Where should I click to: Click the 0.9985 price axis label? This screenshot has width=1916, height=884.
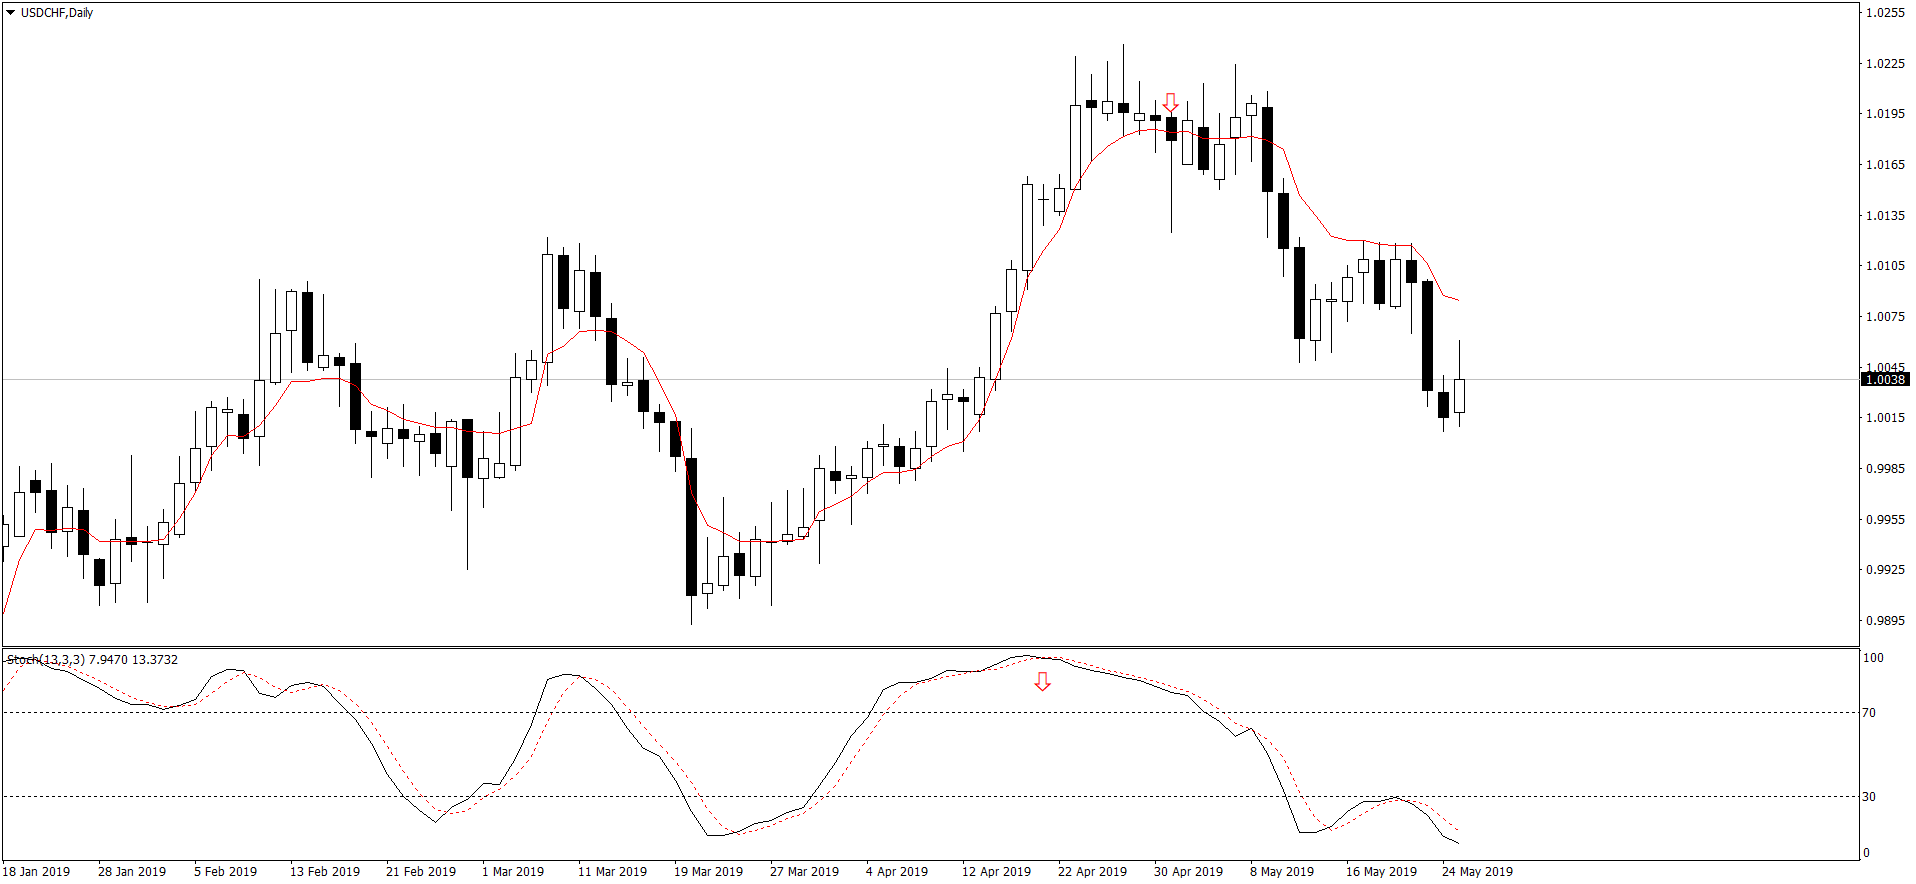[x=1885, y=469]
